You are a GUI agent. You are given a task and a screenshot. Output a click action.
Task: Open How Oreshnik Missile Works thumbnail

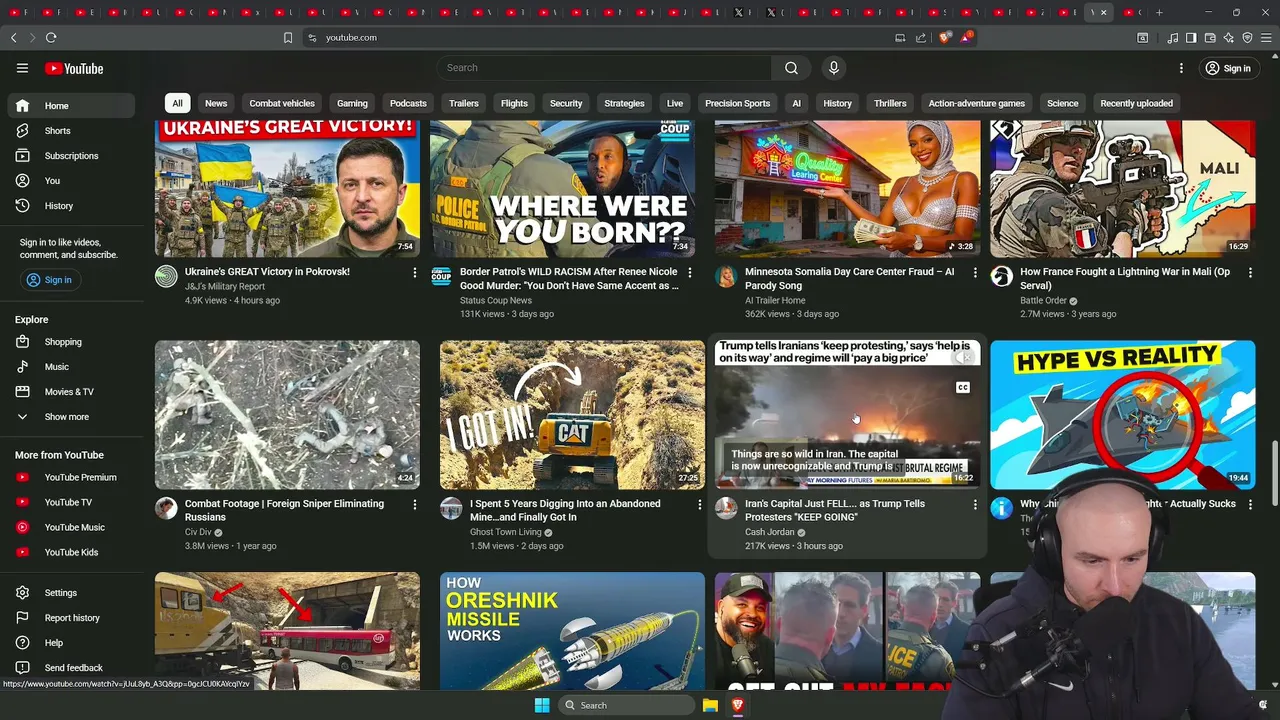572,631
